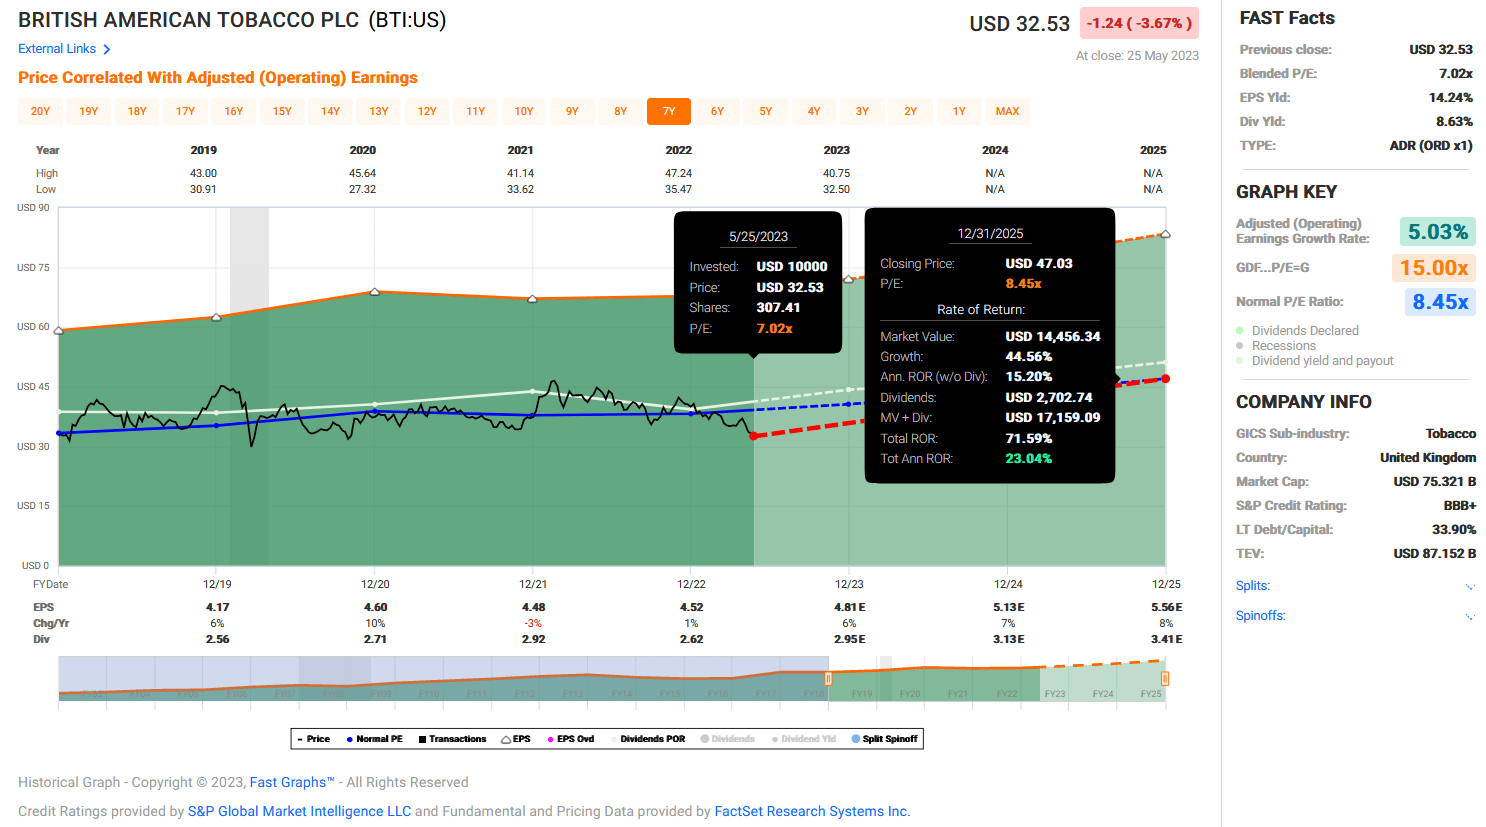1486x827 pixels.
Task: Open the External Links arrow icon
Action: (107, 49)
